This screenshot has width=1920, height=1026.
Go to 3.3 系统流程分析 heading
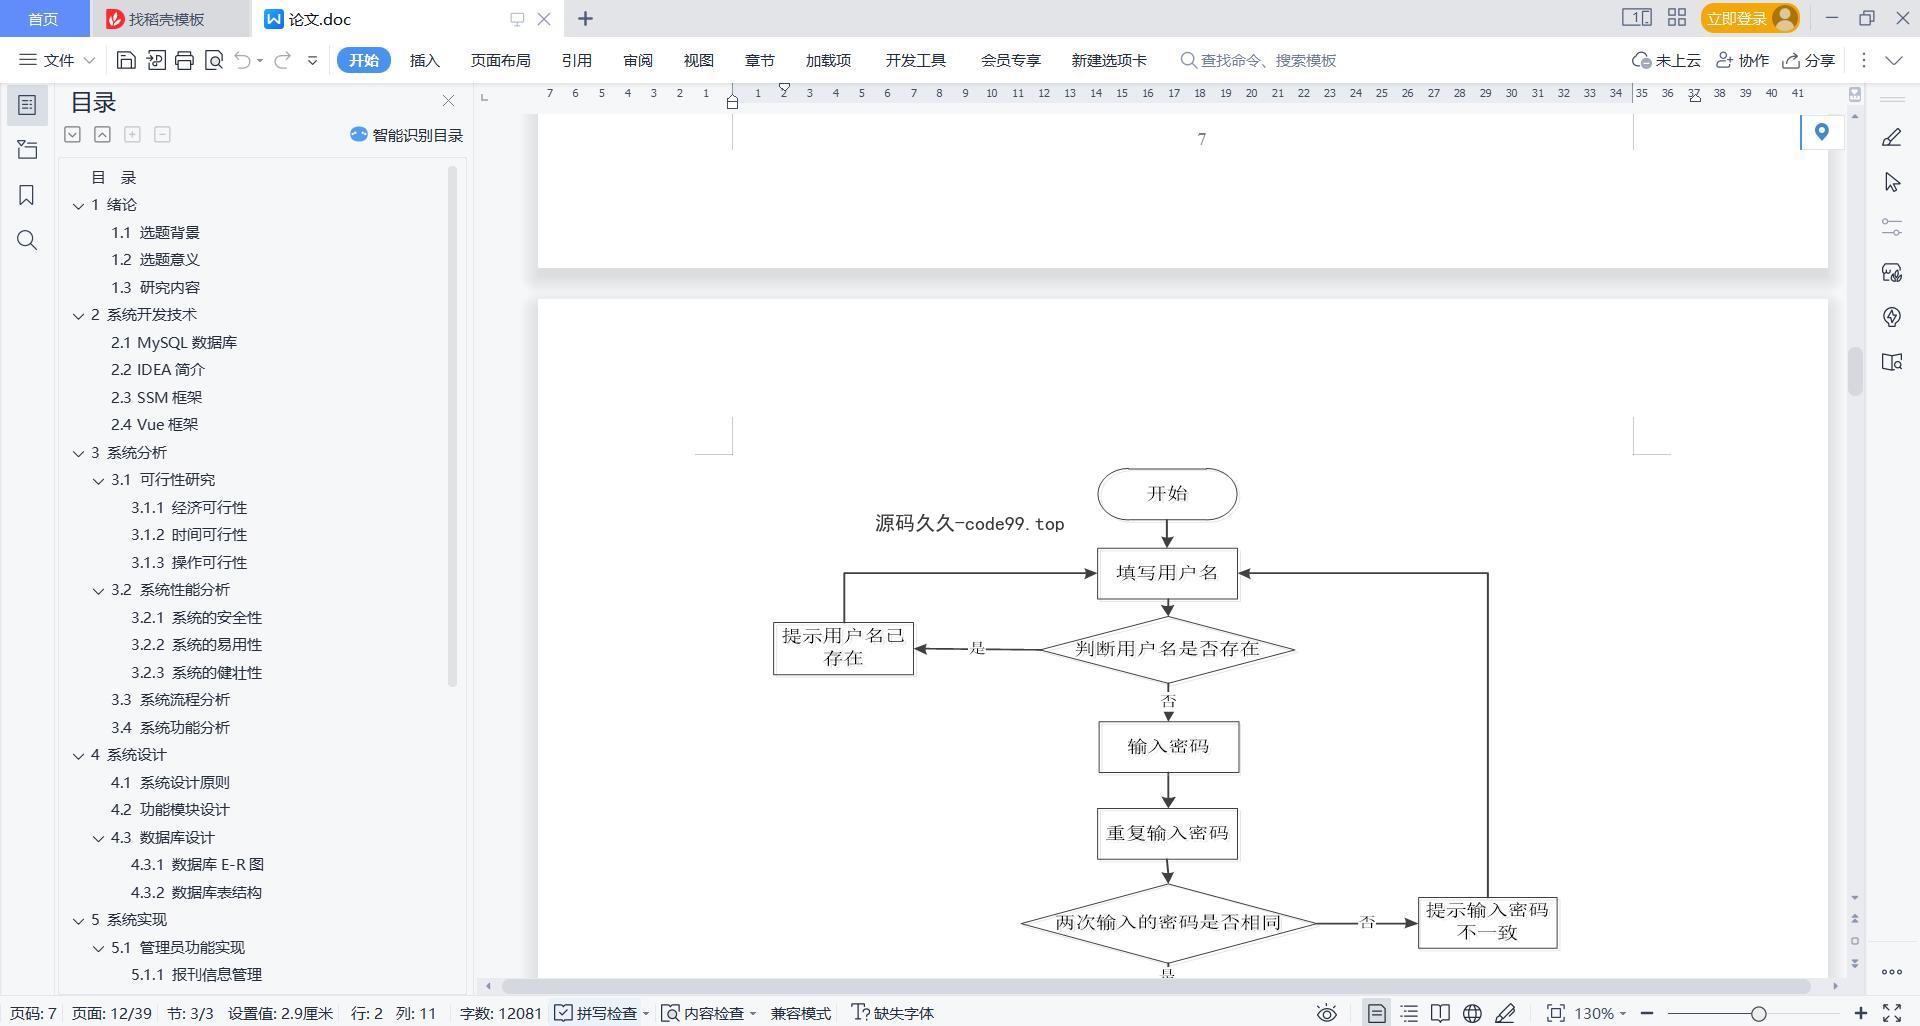coord(170,700)
